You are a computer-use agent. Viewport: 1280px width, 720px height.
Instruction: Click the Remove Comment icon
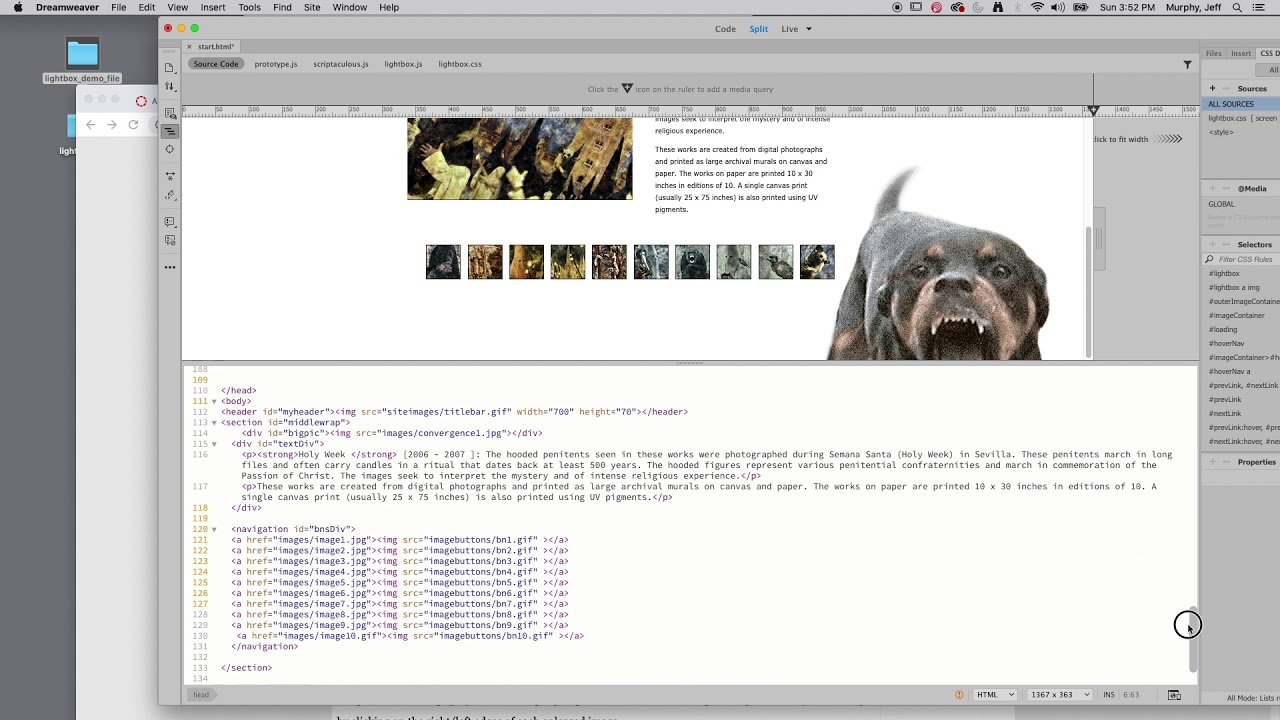170,241
